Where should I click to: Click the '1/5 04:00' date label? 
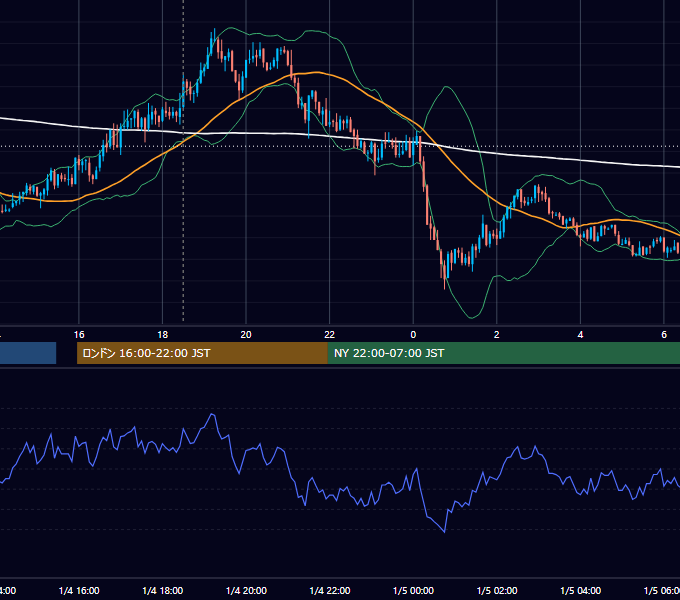[x=581, y=590]
